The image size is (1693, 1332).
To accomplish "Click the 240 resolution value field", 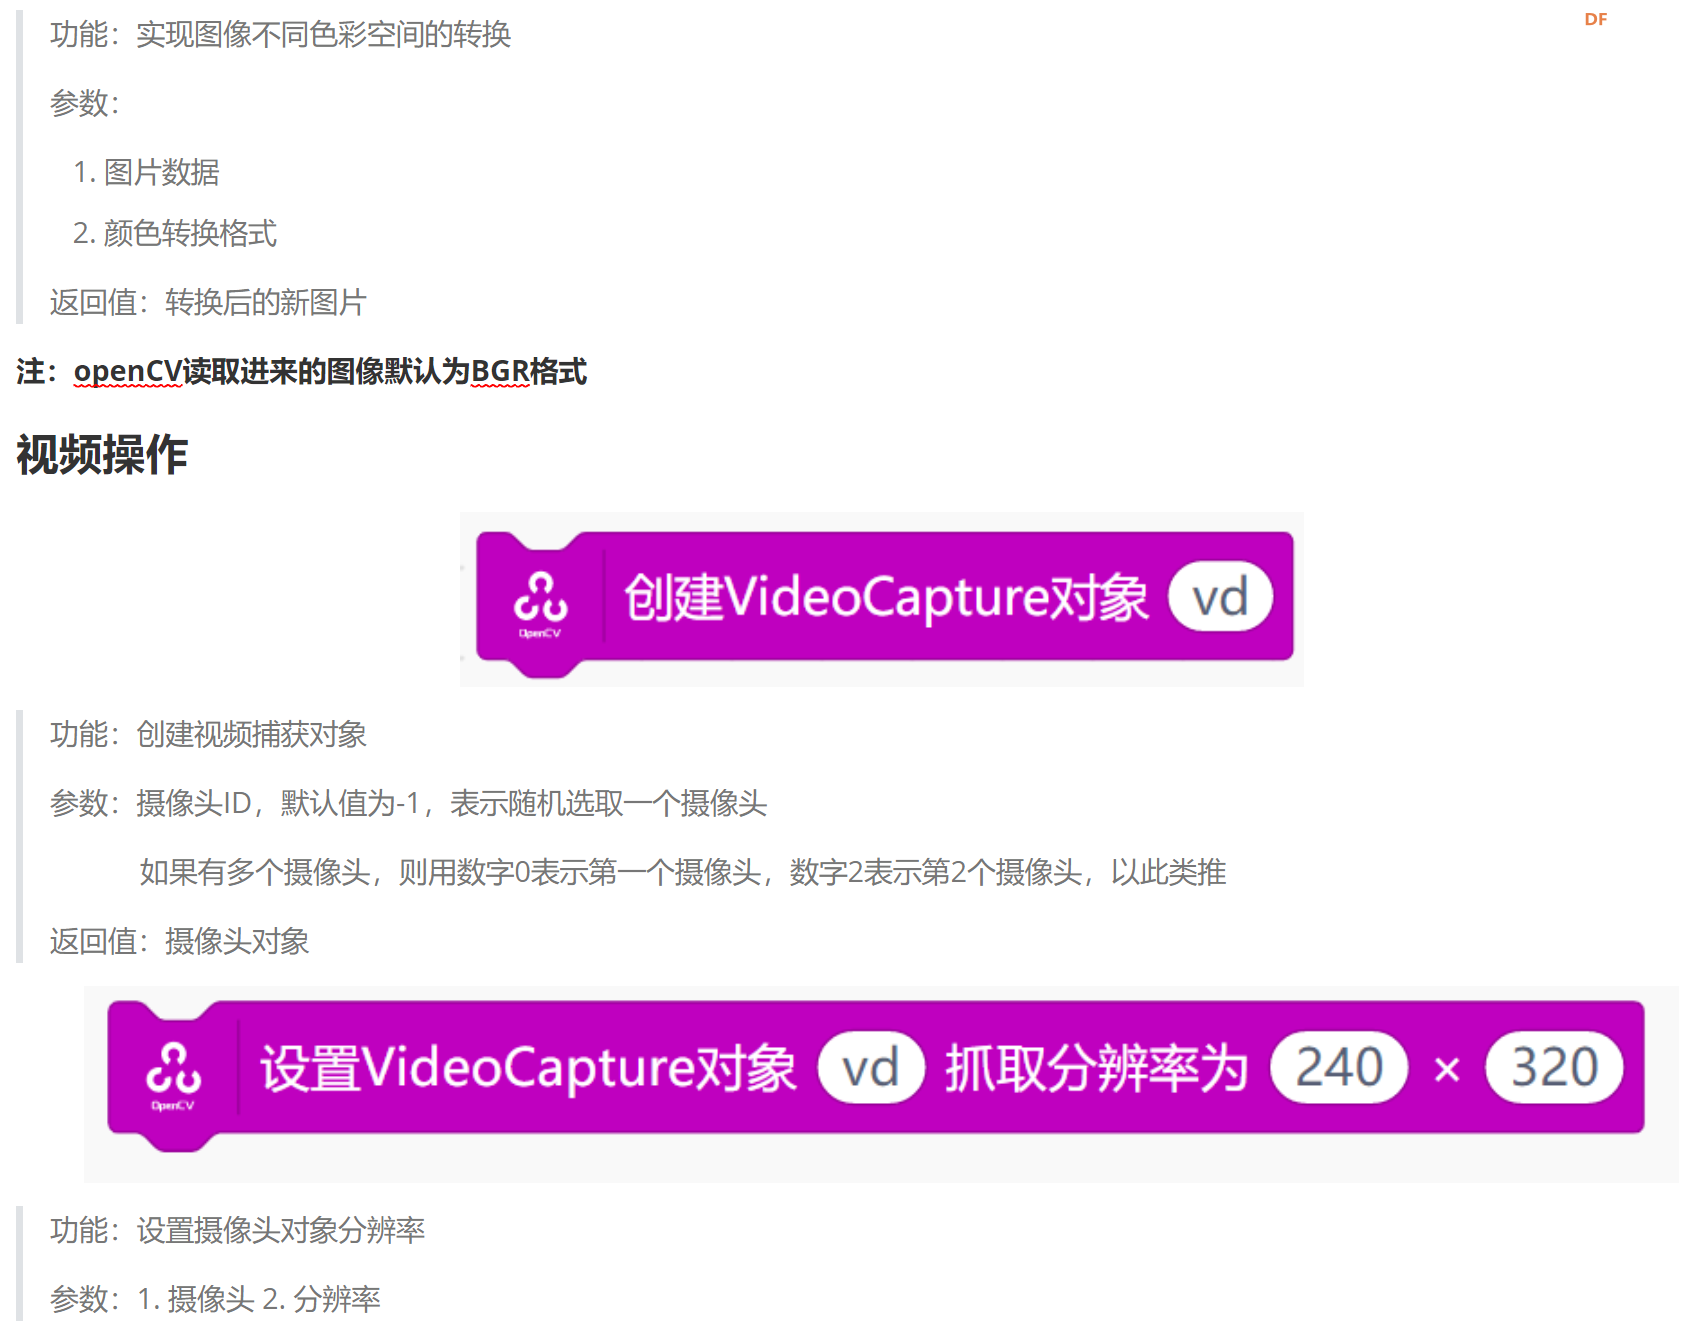I will [1339, 1067].
